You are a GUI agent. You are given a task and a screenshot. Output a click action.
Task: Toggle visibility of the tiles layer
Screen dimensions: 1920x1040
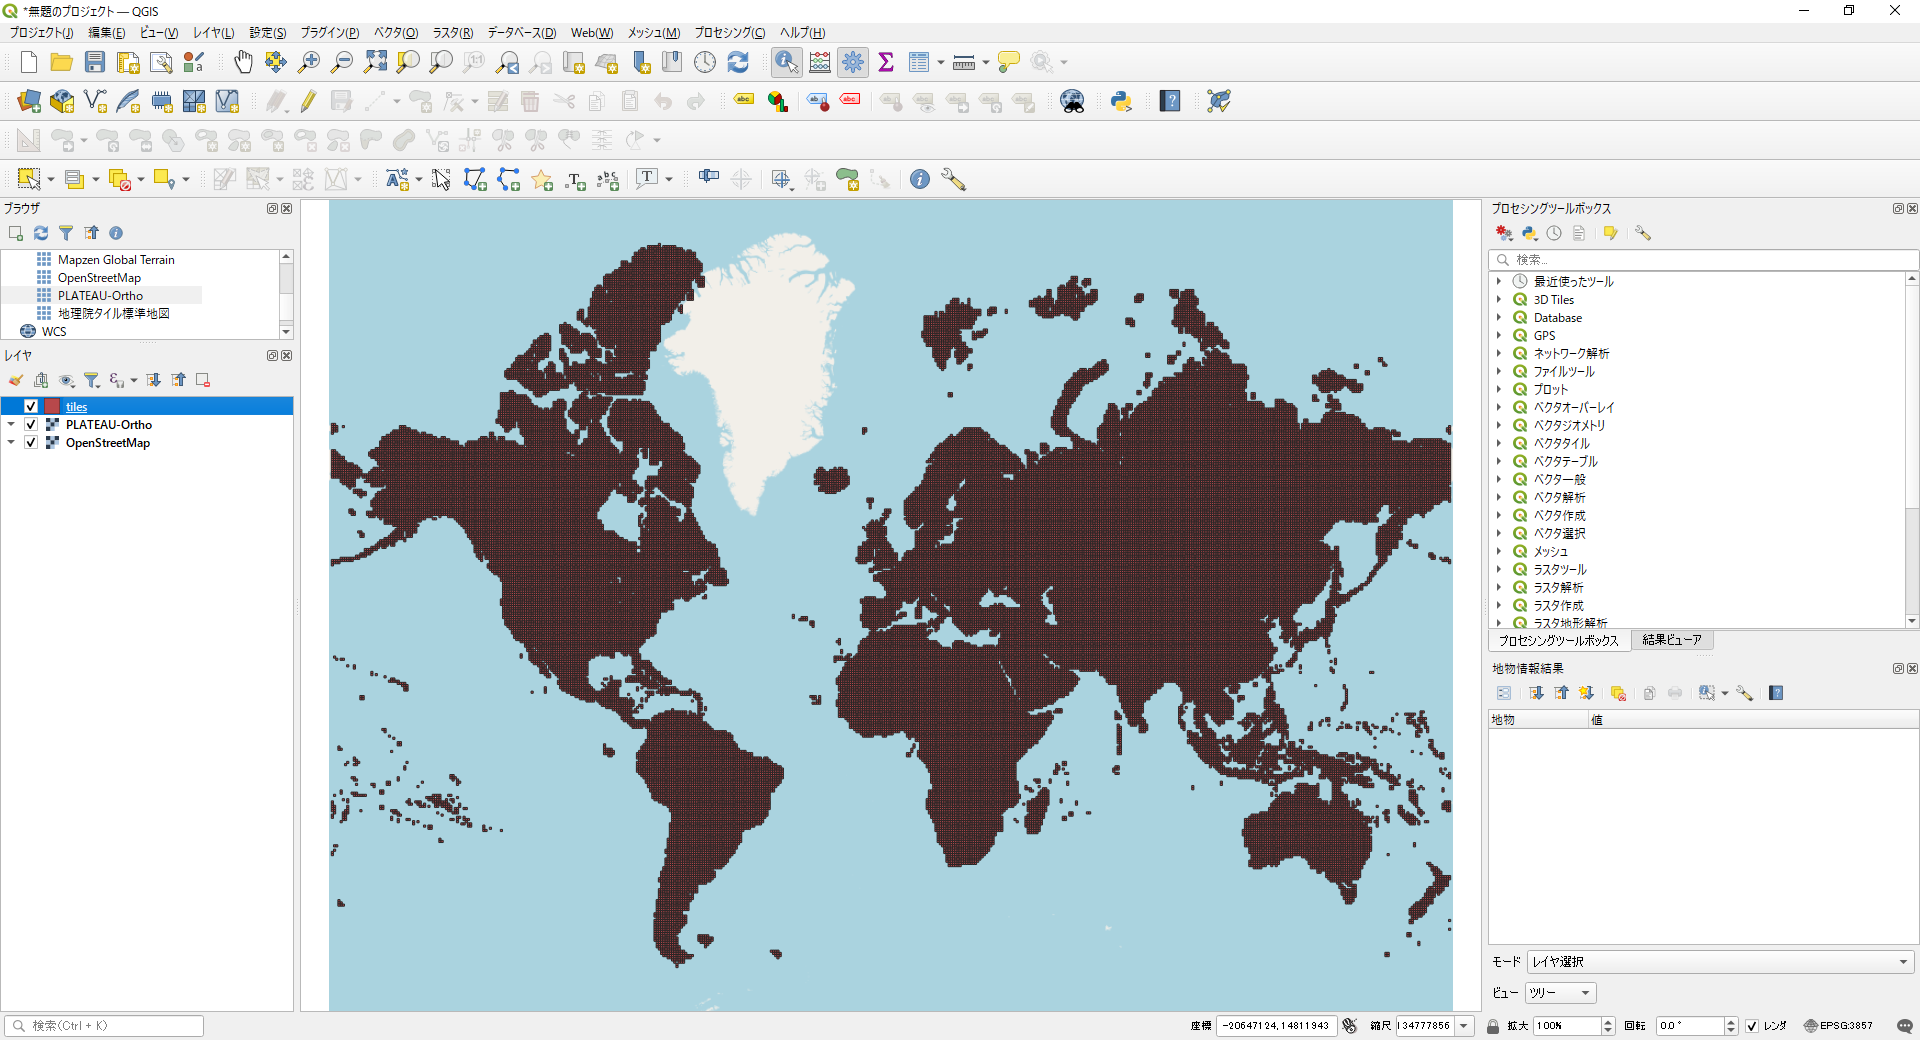click(x=31, y=407)
